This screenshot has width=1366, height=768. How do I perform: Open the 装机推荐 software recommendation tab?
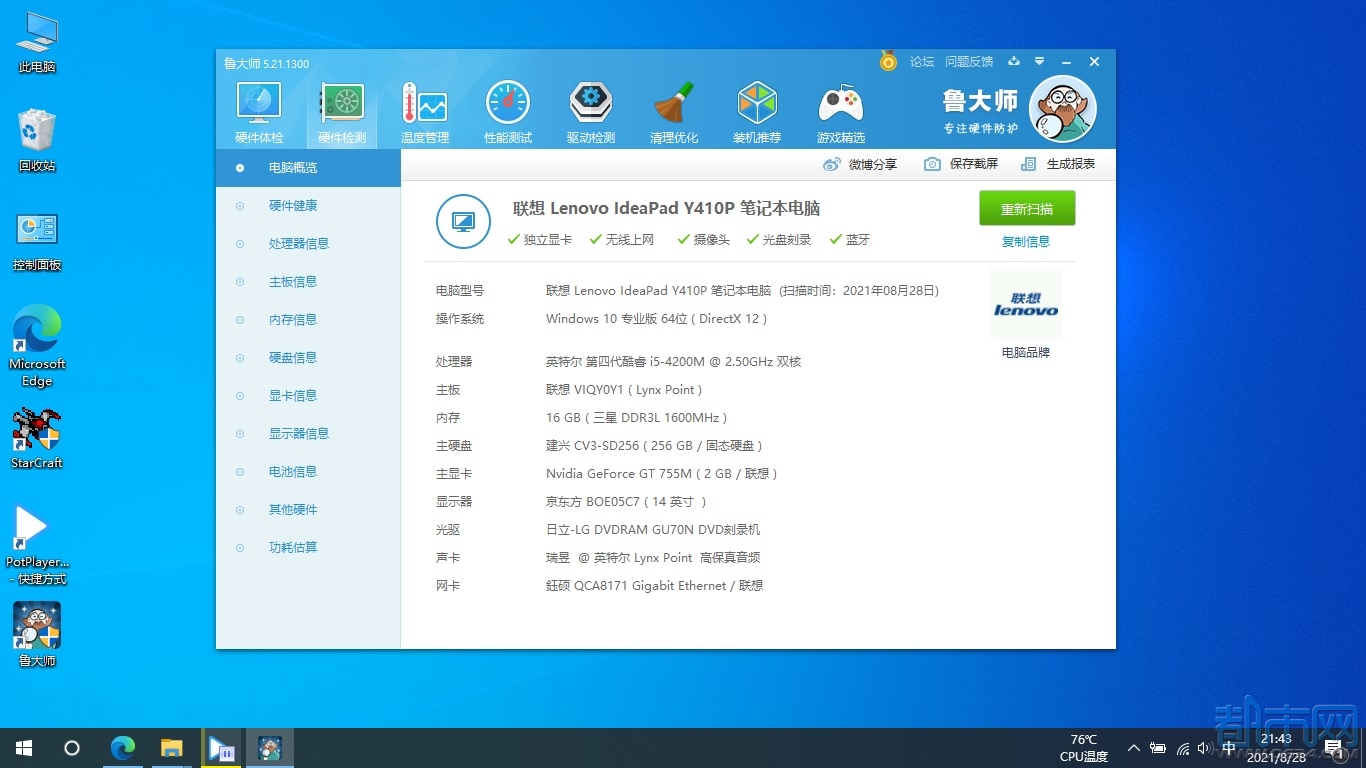tap(757, 113)
